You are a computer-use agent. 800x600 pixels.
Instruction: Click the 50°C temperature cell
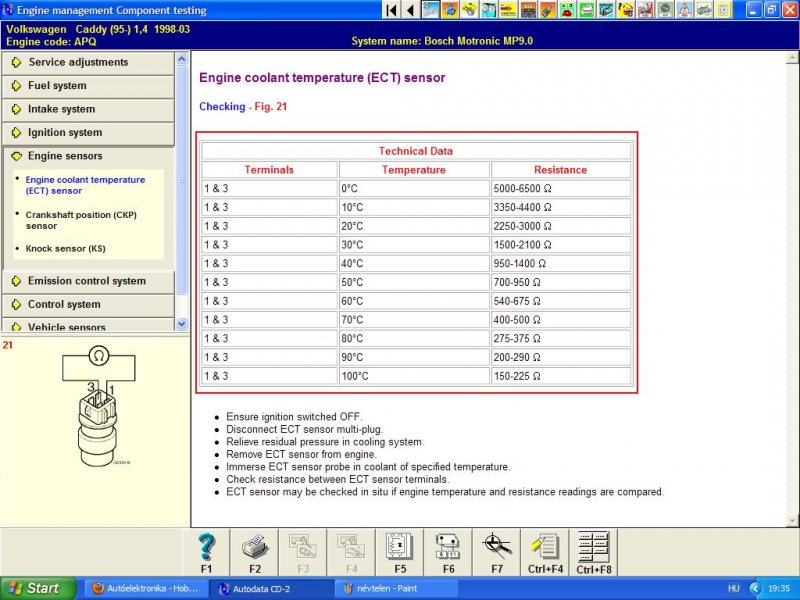(x=414, y=283)
